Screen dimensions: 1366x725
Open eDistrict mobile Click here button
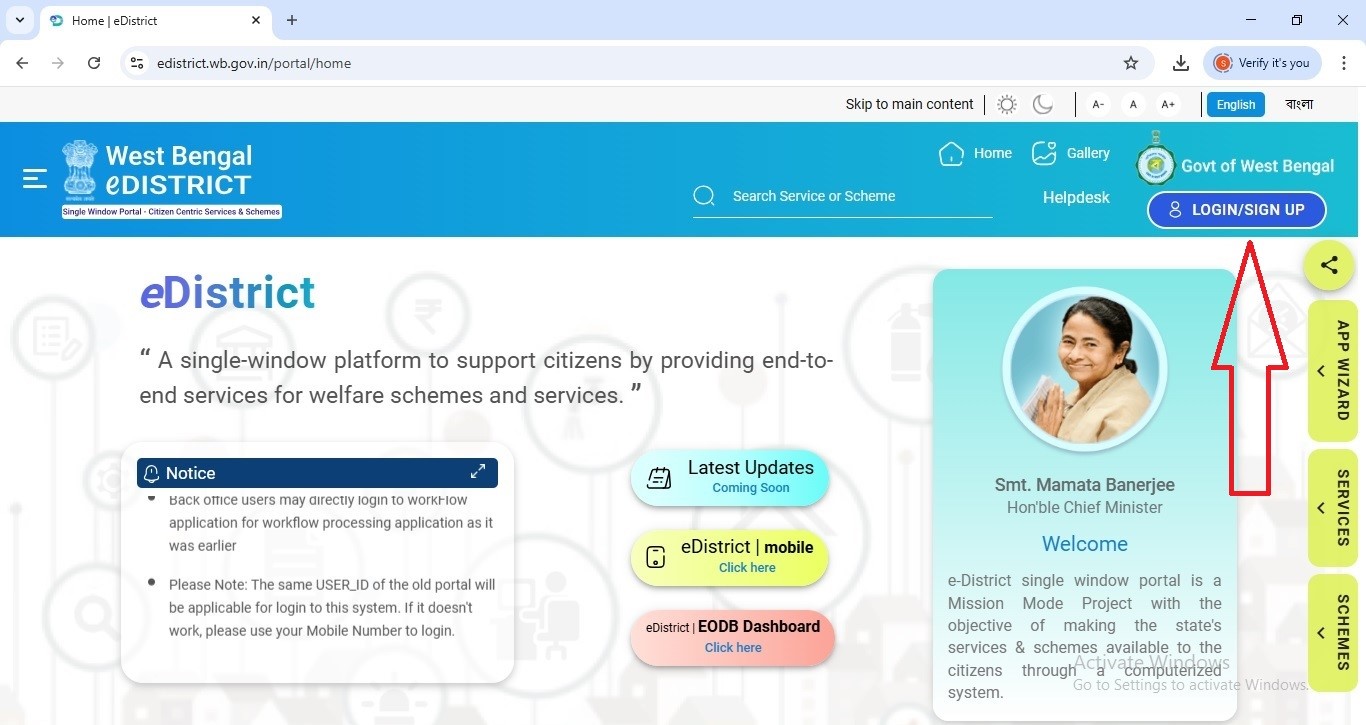730,557
